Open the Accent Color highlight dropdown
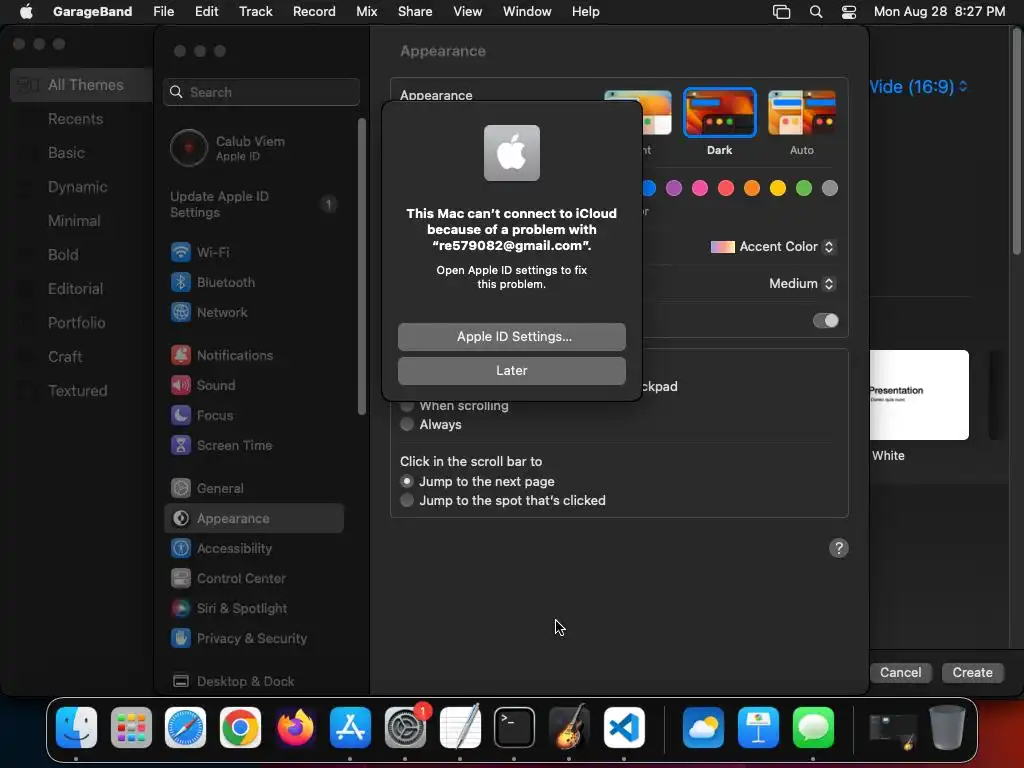 pos(773,247)
